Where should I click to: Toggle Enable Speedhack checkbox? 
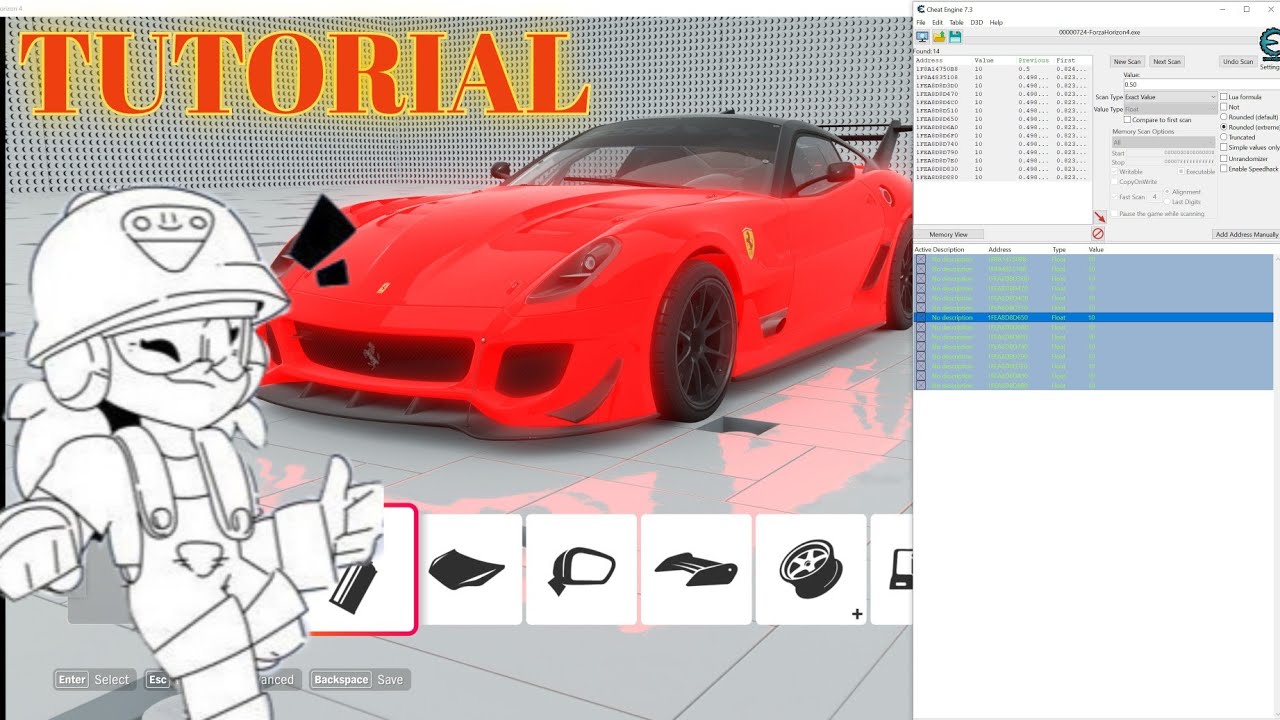coord(1225,169)
